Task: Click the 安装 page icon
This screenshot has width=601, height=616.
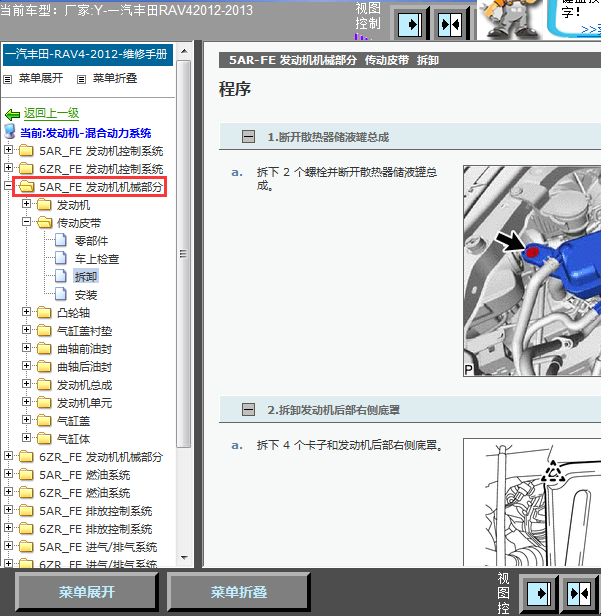Action: pos(61,294)
